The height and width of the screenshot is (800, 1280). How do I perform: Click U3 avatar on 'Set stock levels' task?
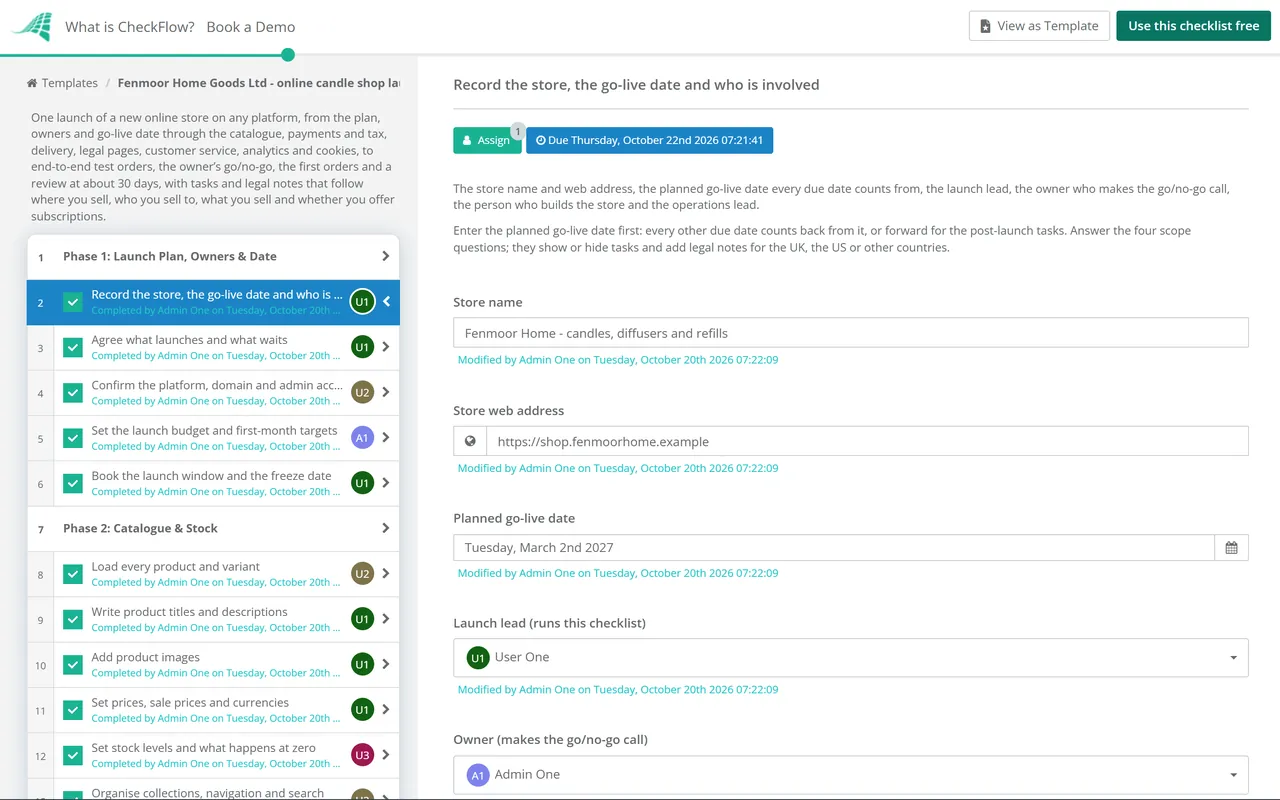362,755
